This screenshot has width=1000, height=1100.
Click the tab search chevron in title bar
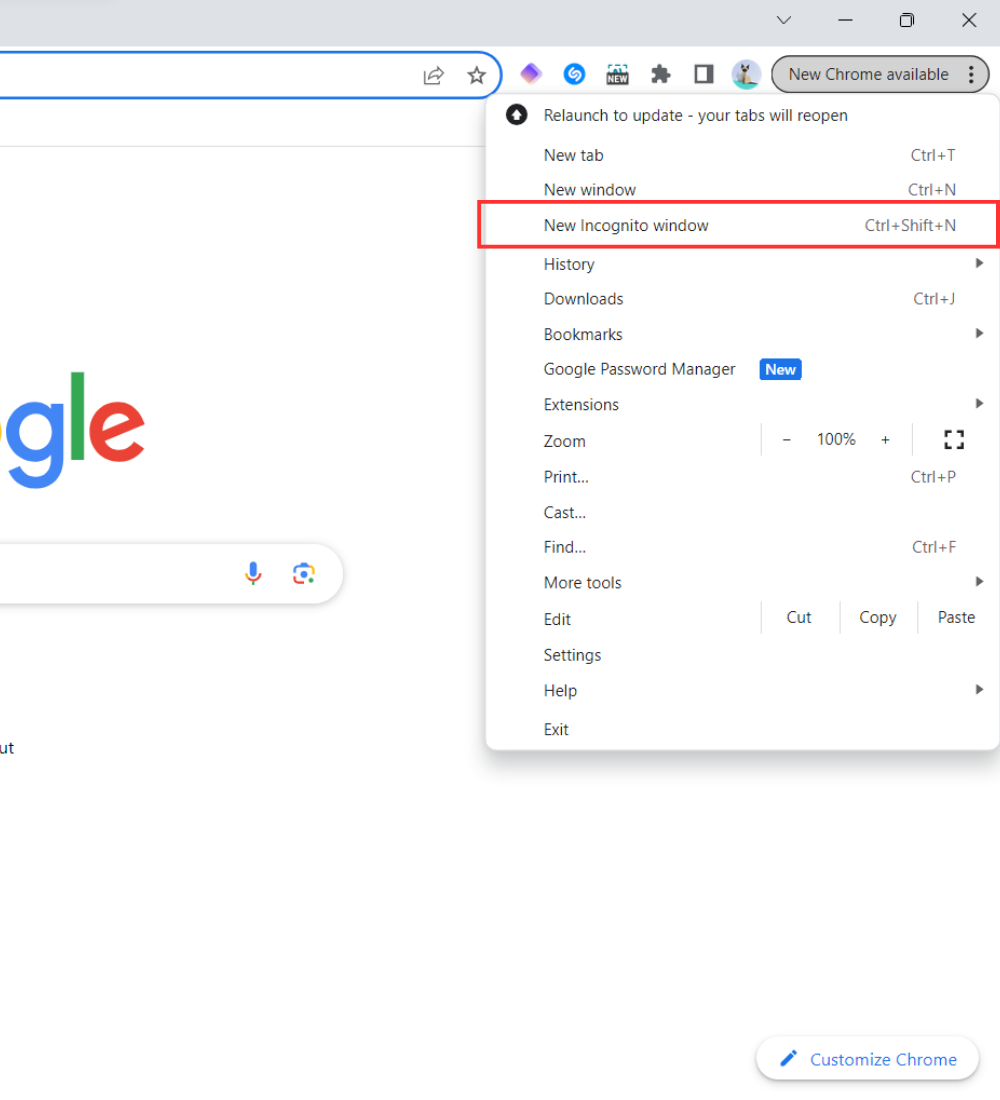pos(784,20)
